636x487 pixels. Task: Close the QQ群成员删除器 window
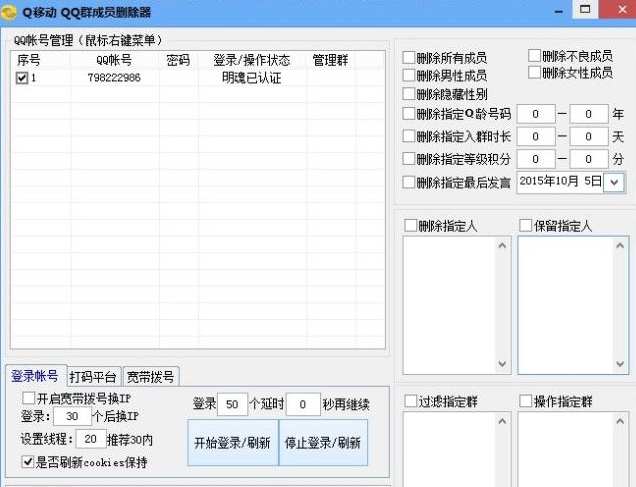[x=622, y=9]
